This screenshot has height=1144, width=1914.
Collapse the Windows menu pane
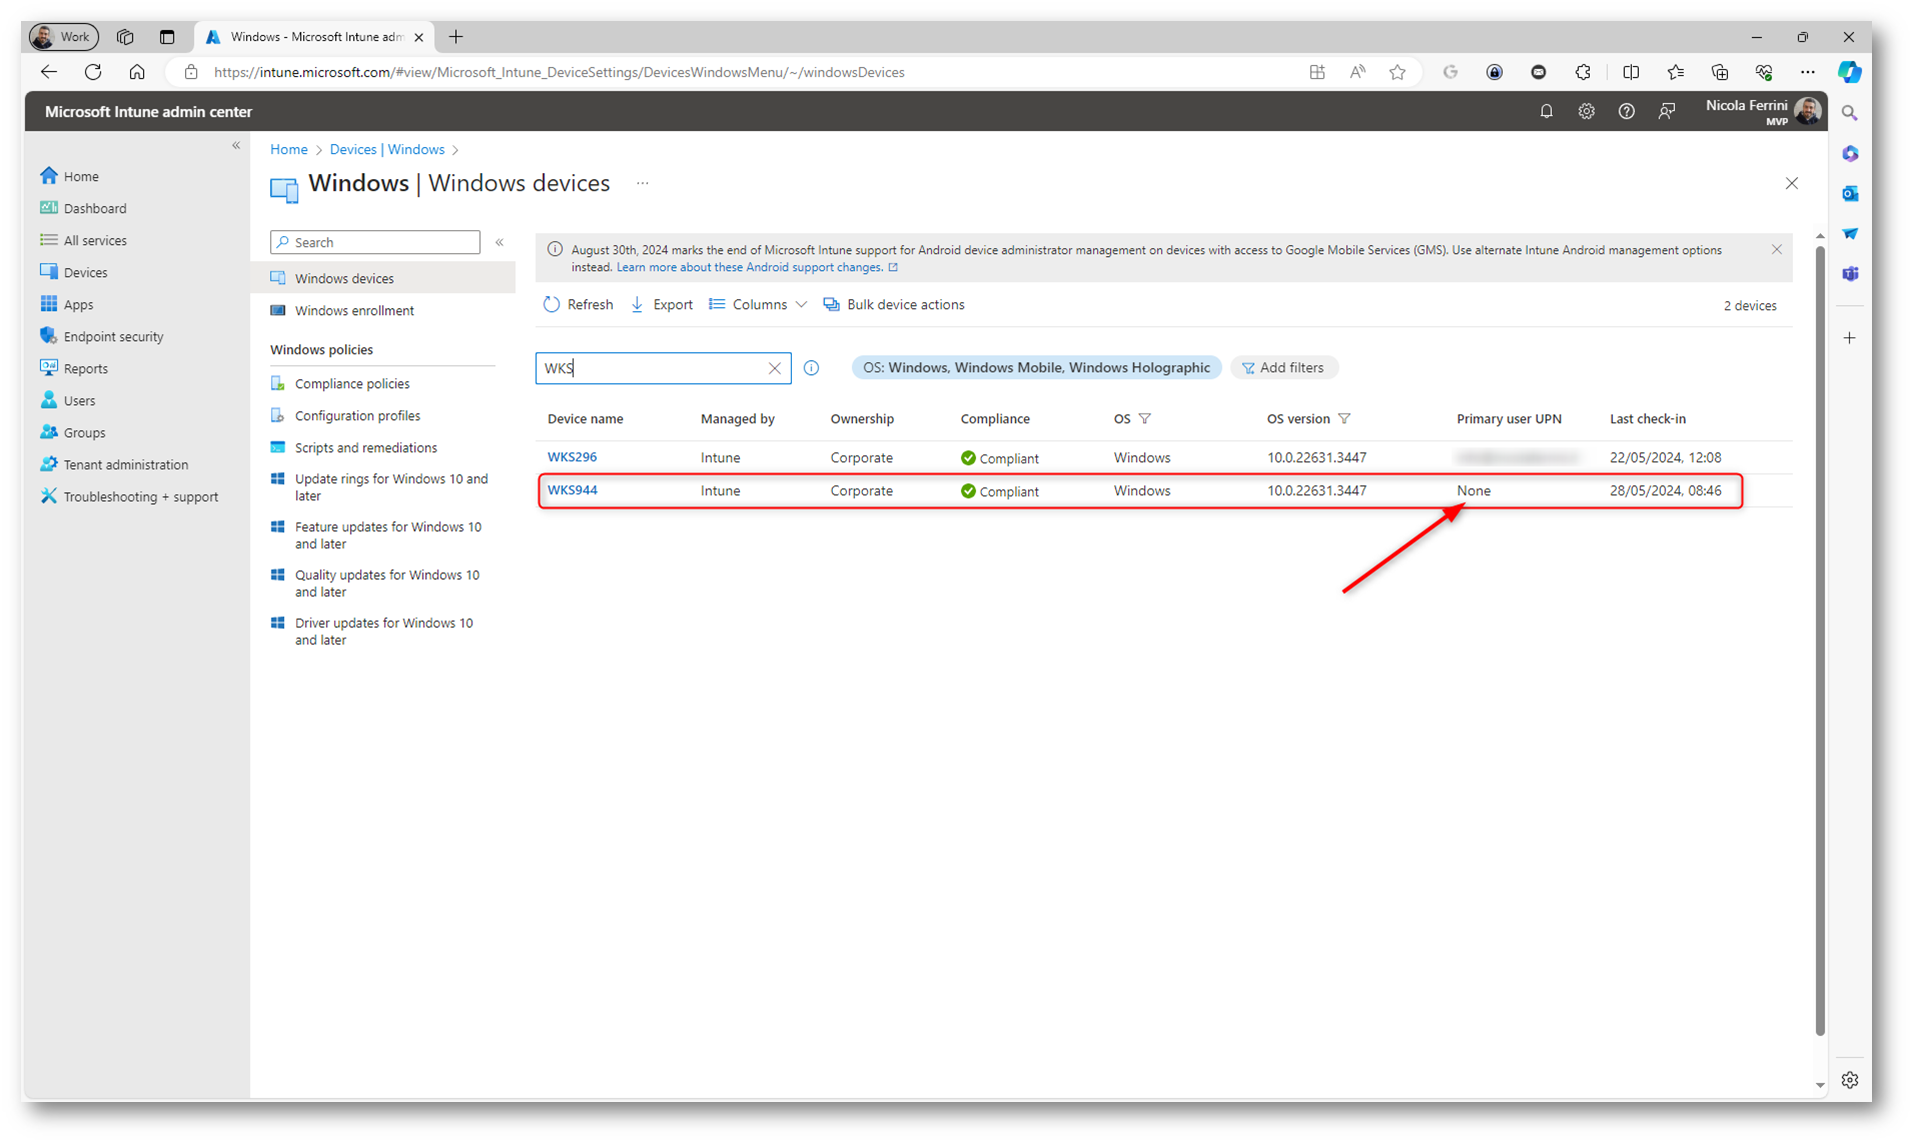(x=499, y=242)
